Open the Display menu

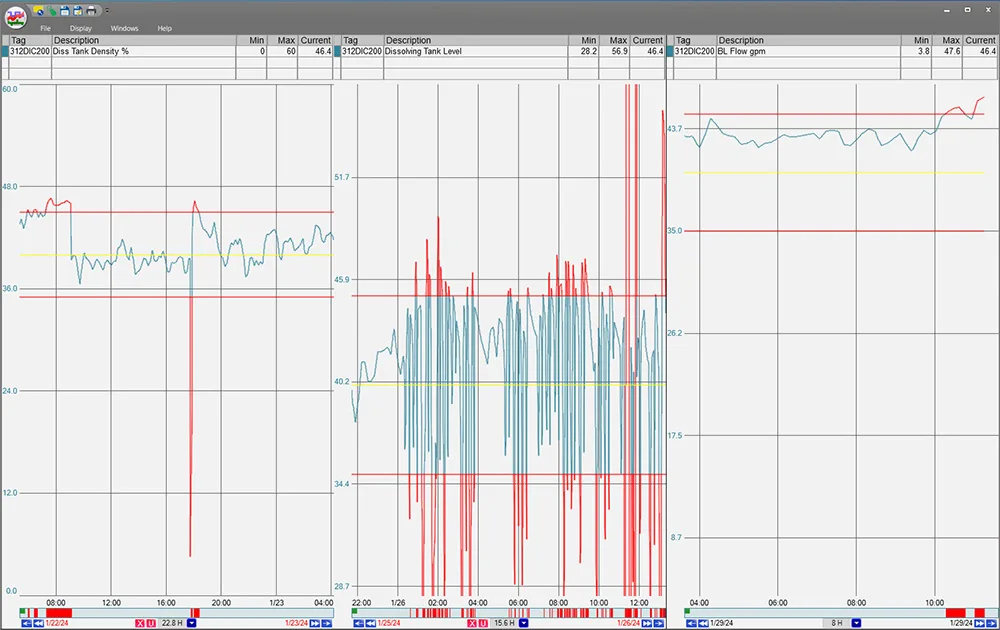[x=81, y=28]
